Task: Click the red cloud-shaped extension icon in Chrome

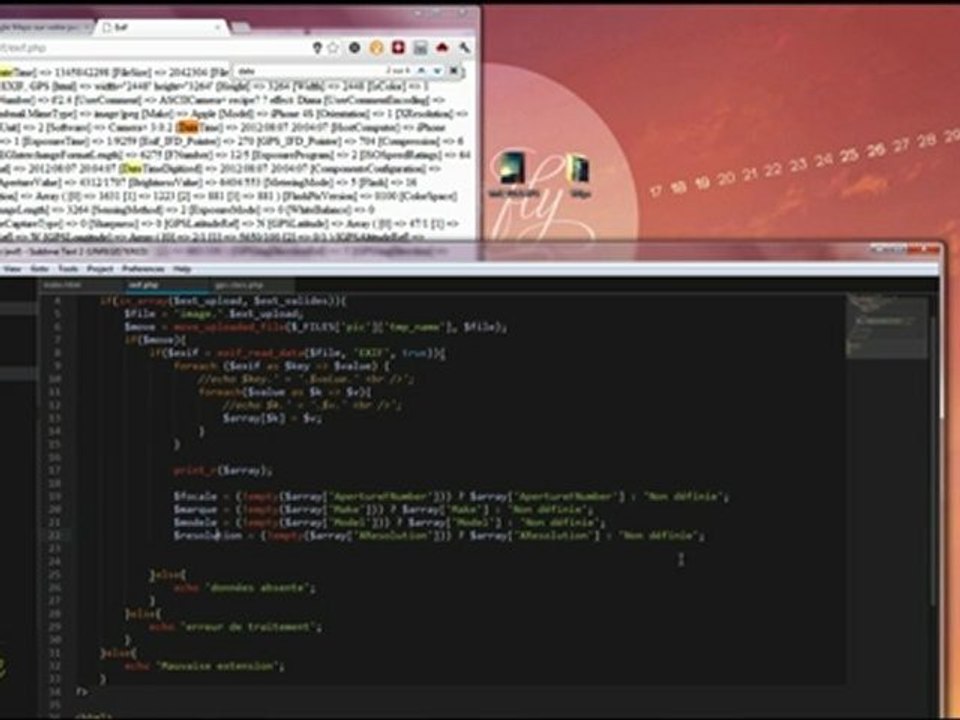Action: pos(442,48)
